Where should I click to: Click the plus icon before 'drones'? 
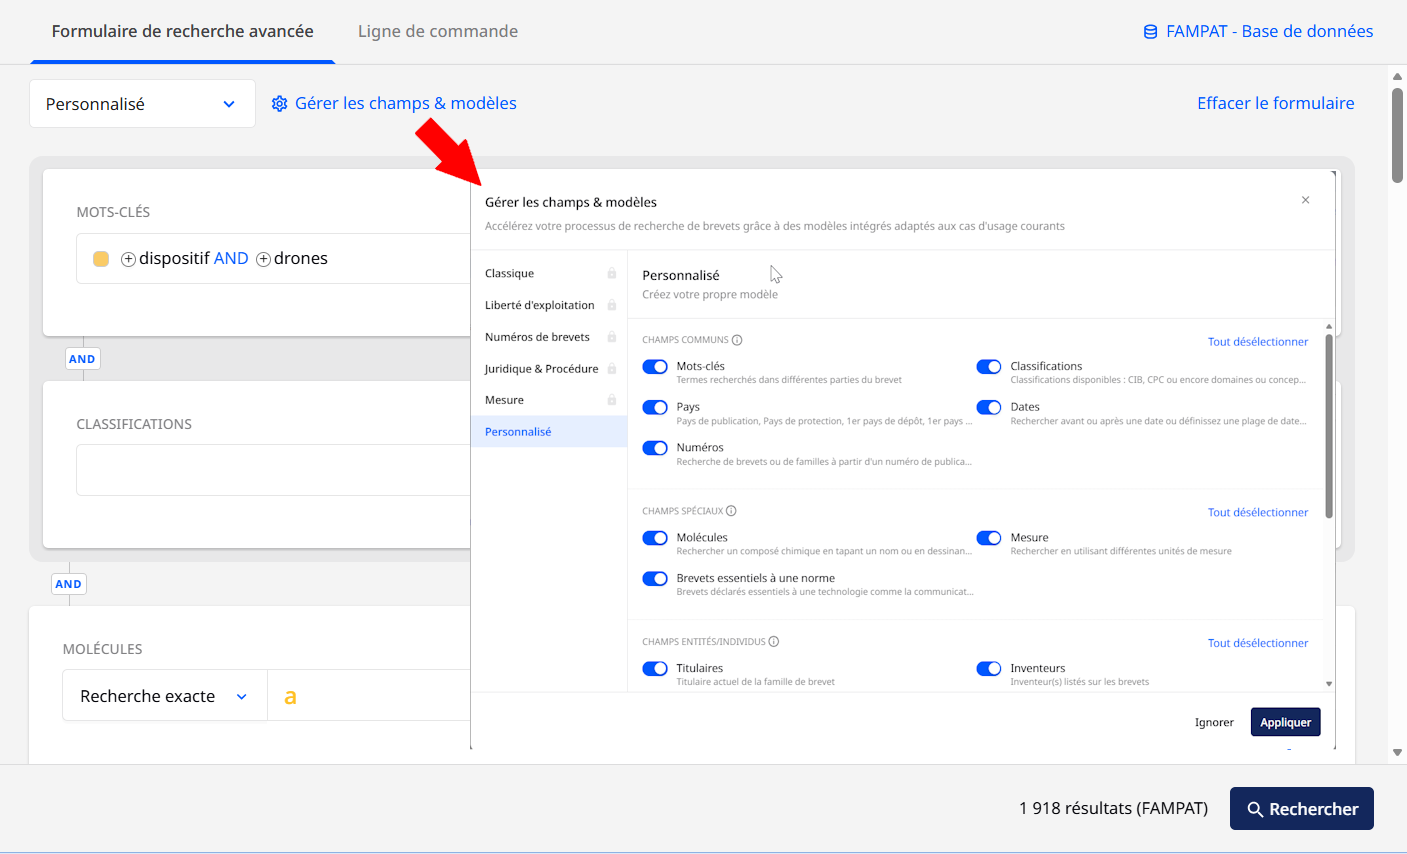tap(264, 259)
